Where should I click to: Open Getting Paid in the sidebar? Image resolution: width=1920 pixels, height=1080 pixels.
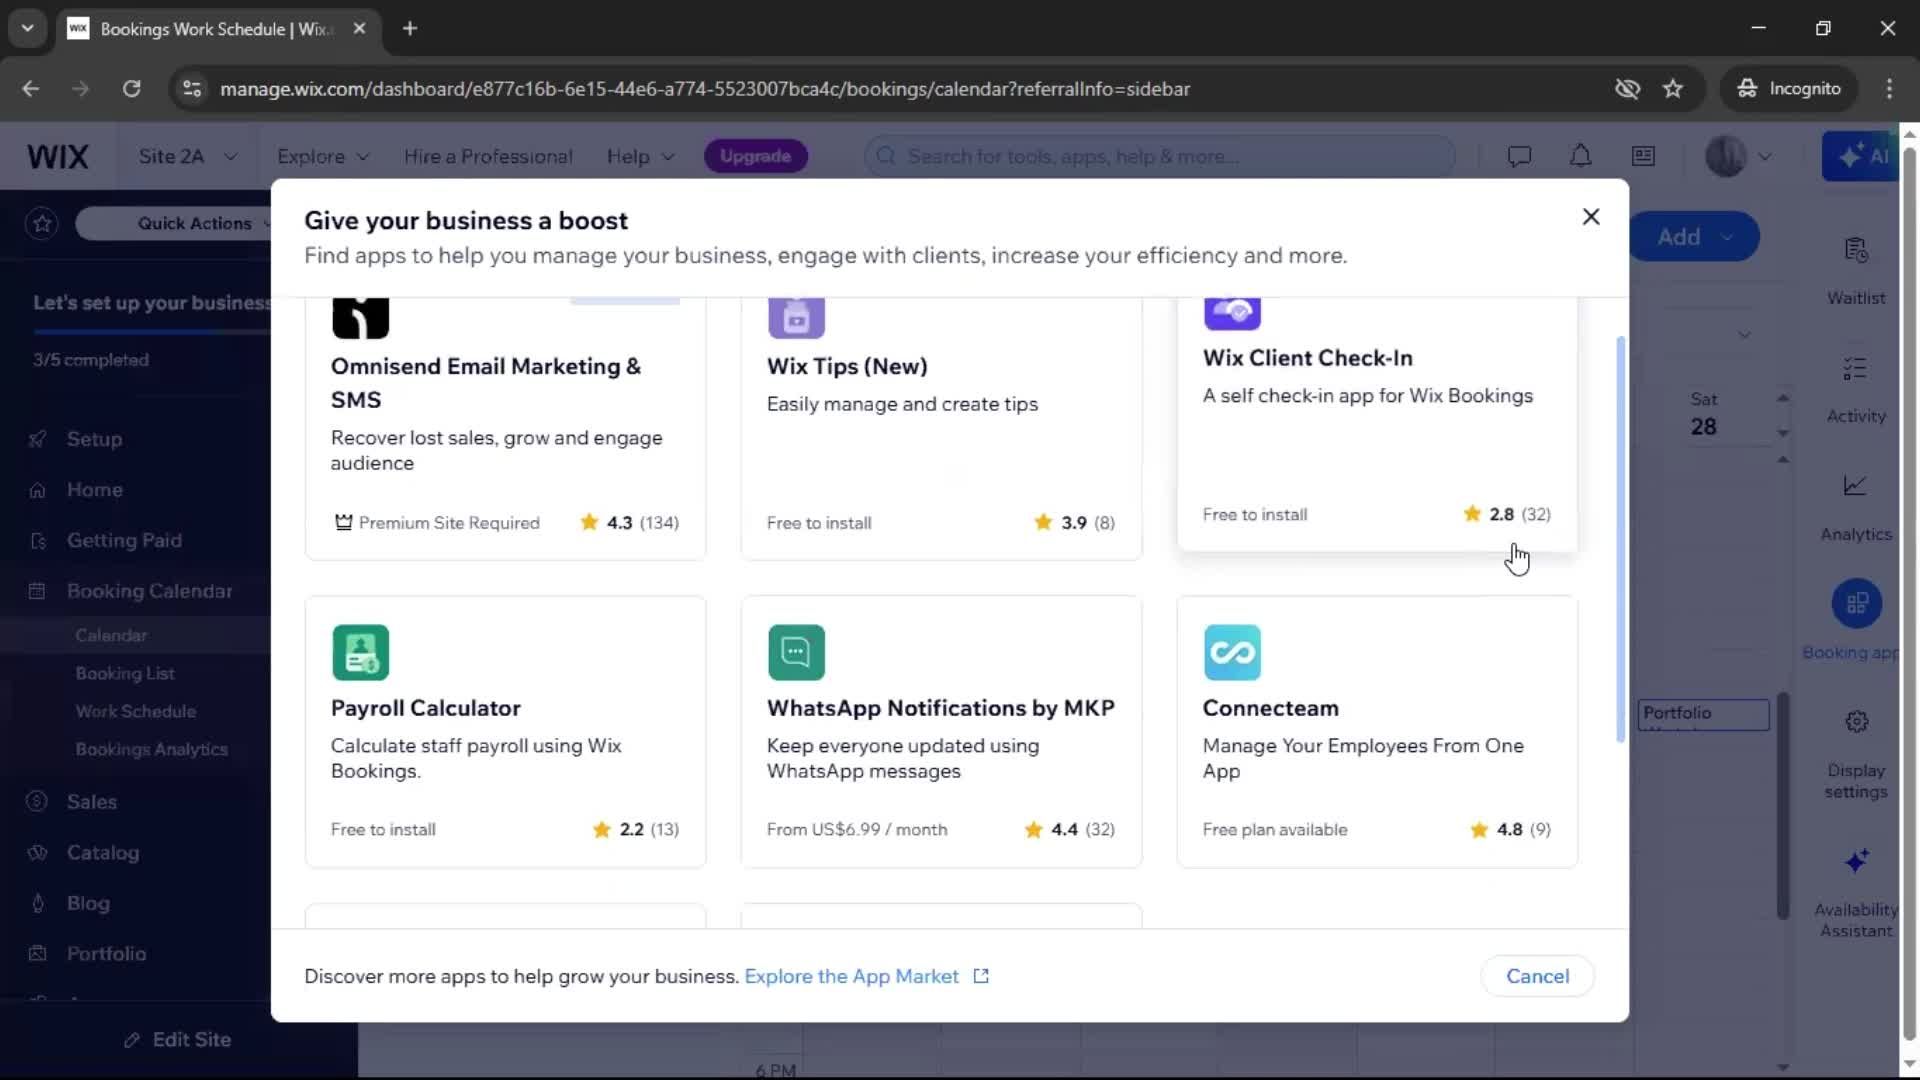tap(124, 540)
